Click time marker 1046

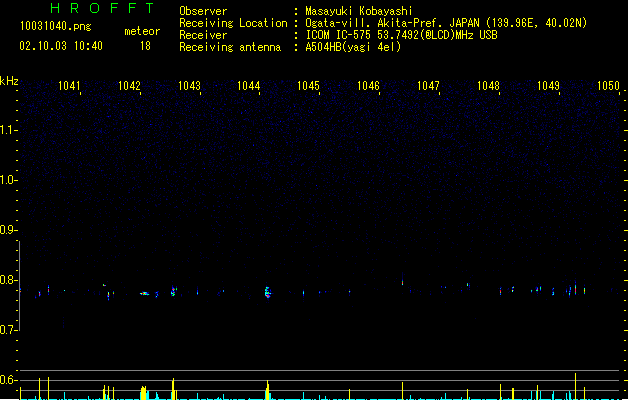pyautogui.click(x=368, y=86)
